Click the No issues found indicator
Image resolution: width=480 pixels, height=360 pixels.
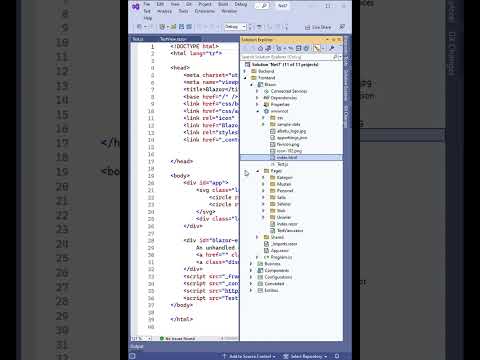pyautogui.click(x=177, y=338)
